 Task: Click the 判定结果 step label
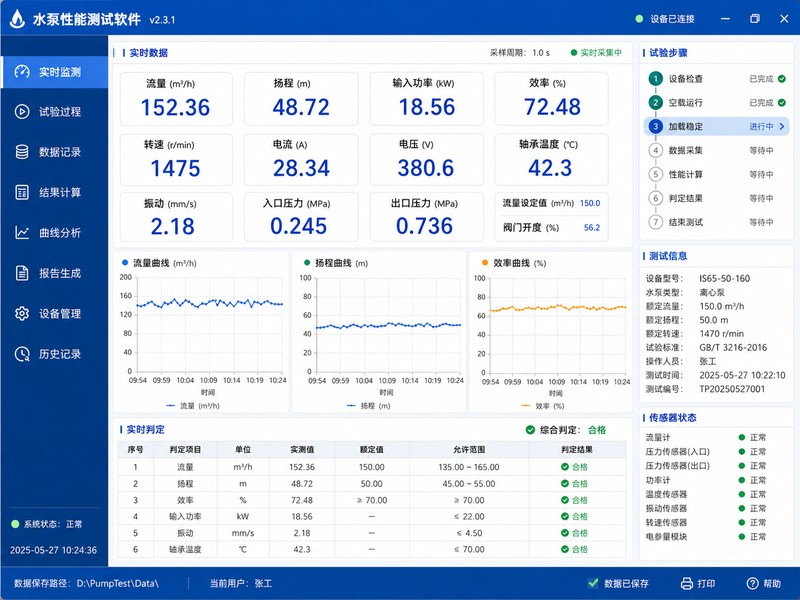(x=686, y=198)
